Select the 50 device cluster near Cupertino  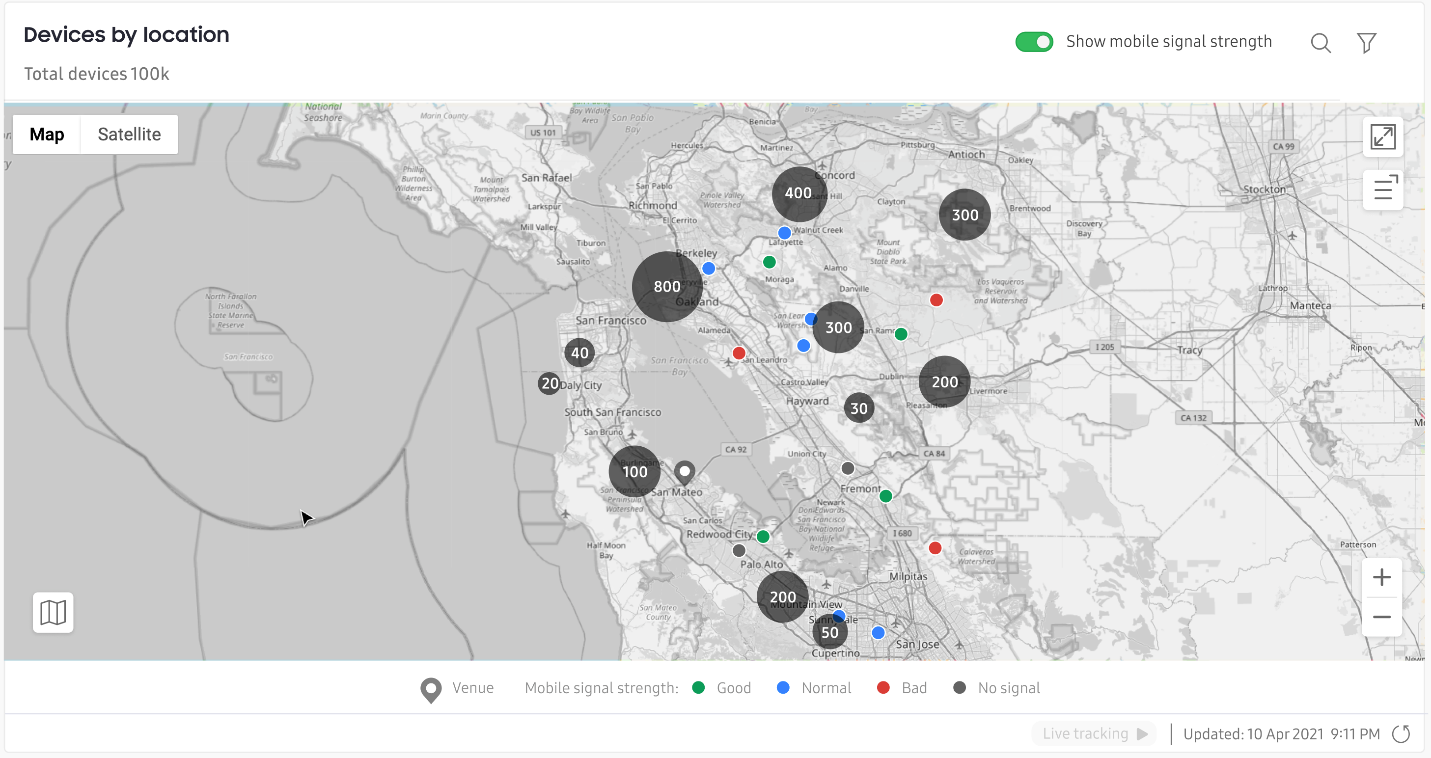pos(830,633)
